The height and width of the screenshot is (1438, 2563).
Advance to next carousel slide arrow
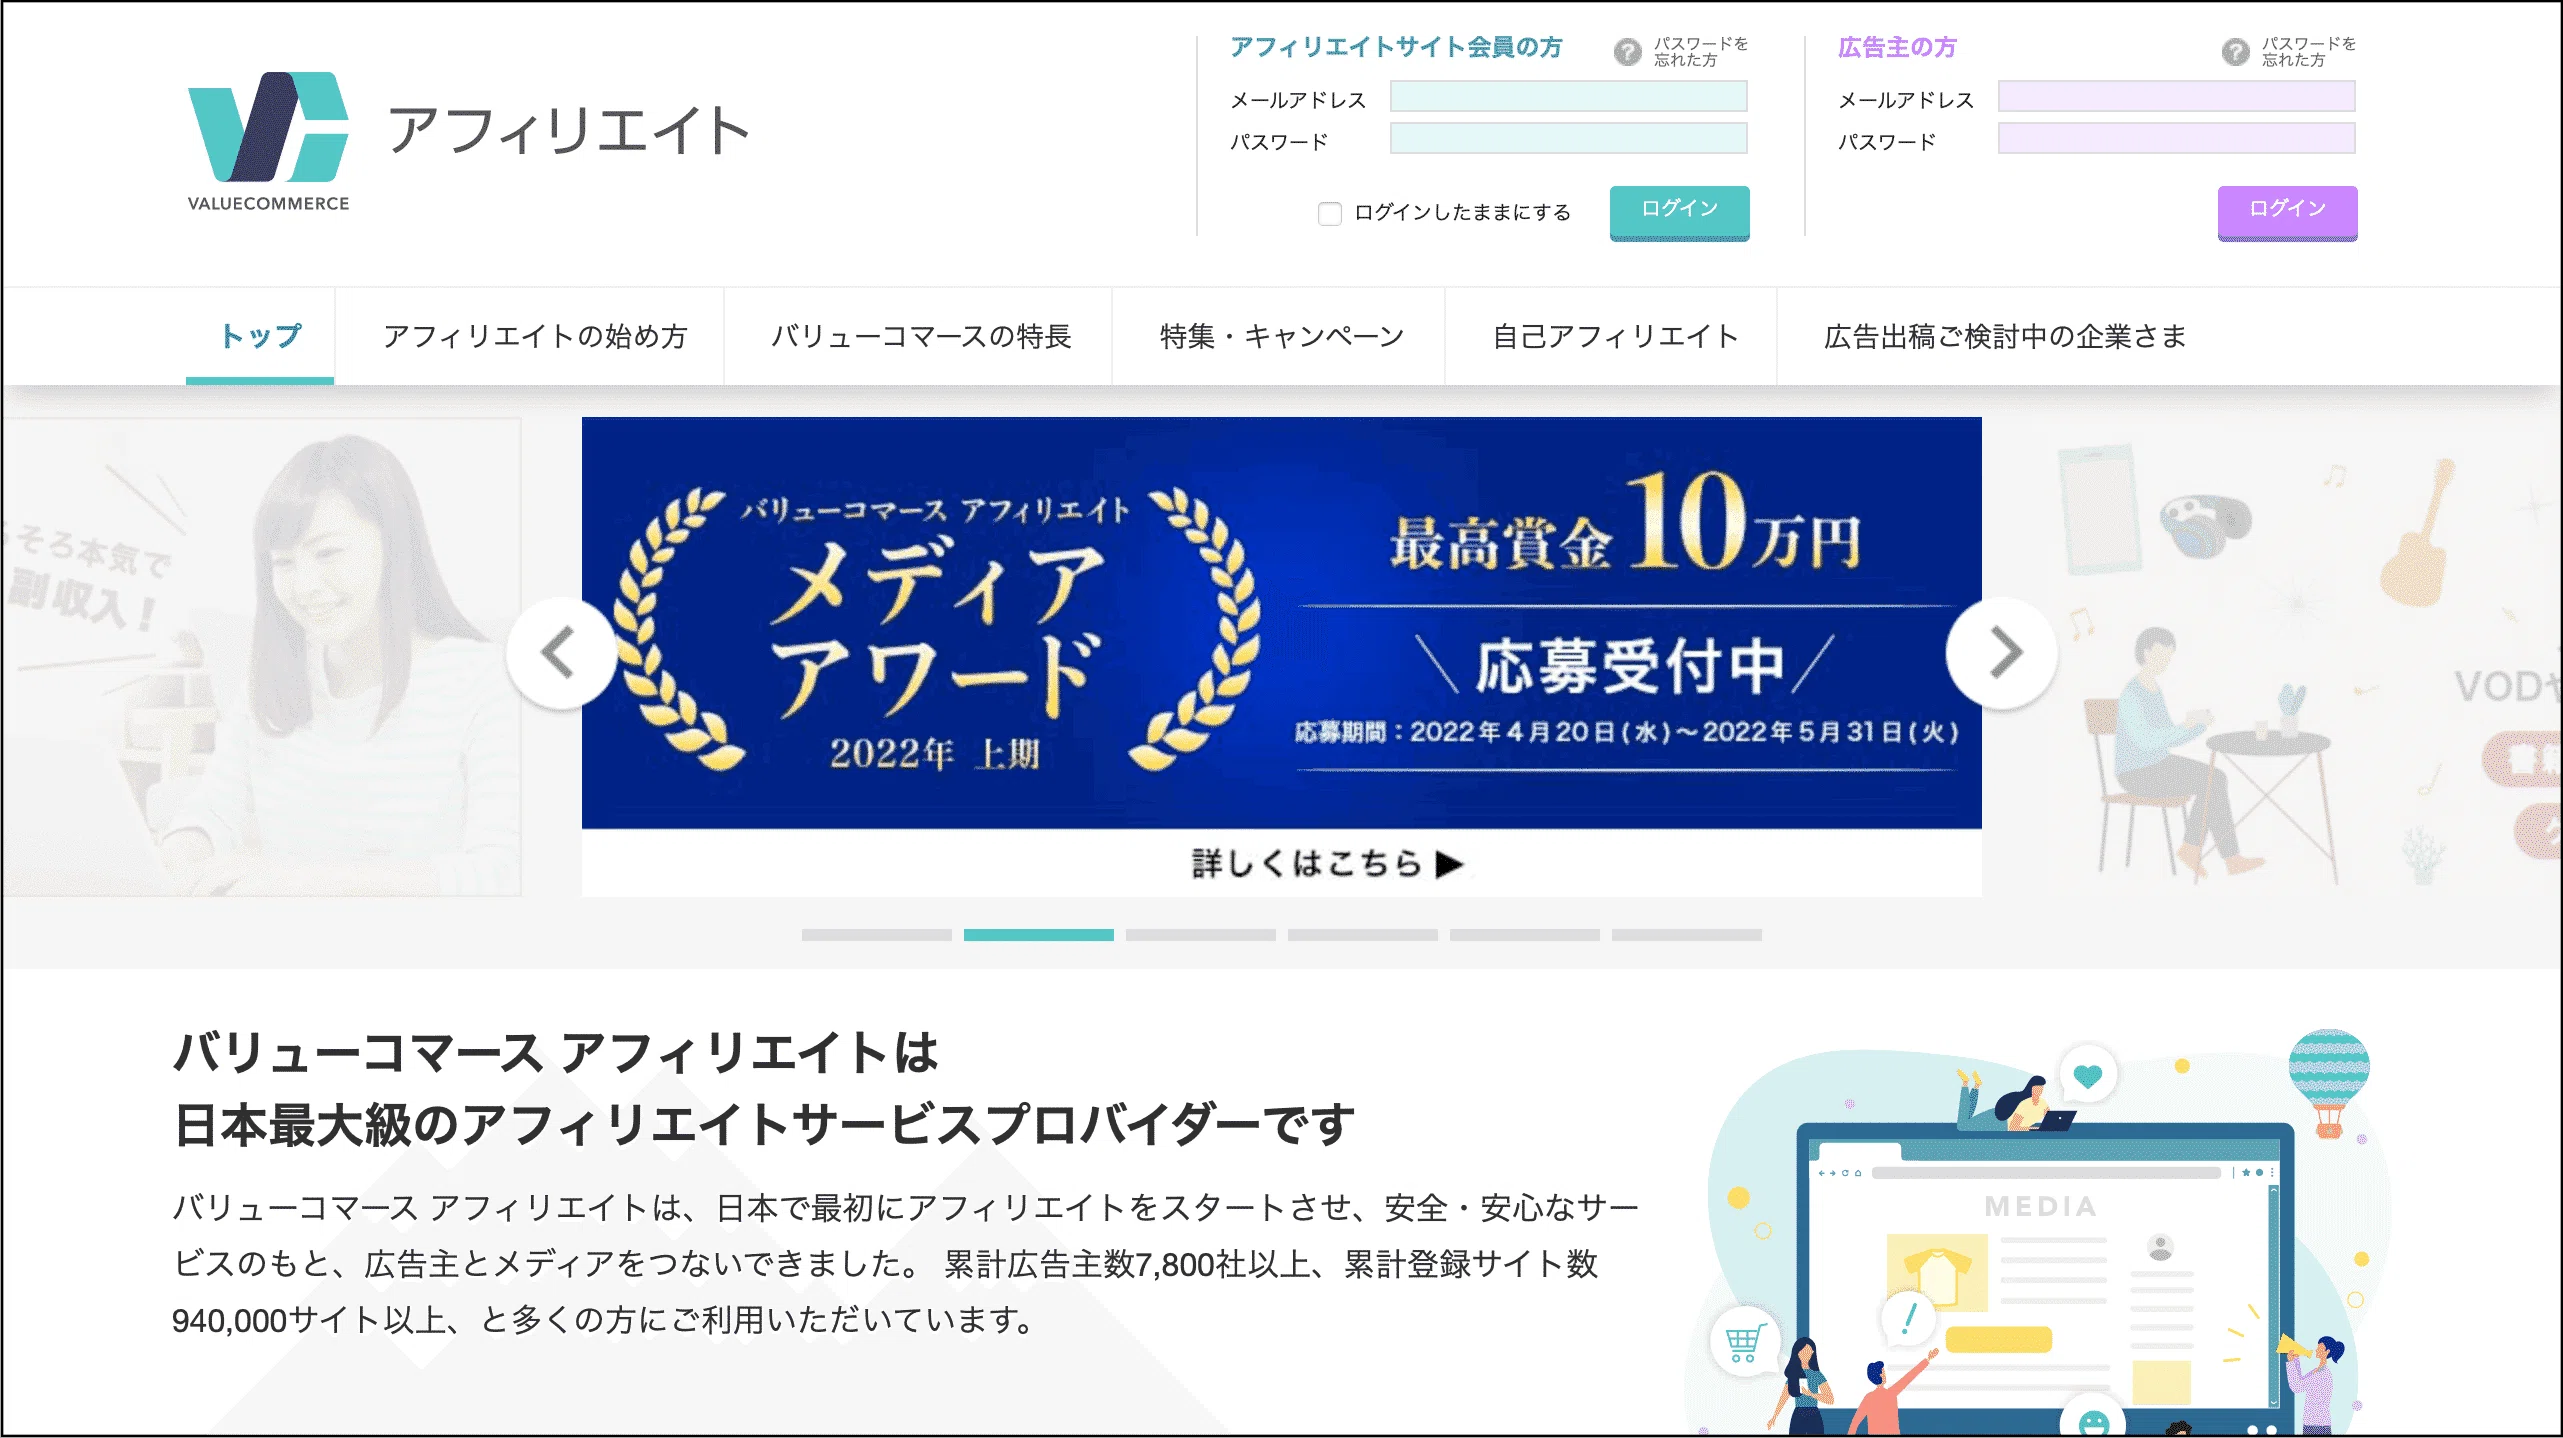point(2002,653)
